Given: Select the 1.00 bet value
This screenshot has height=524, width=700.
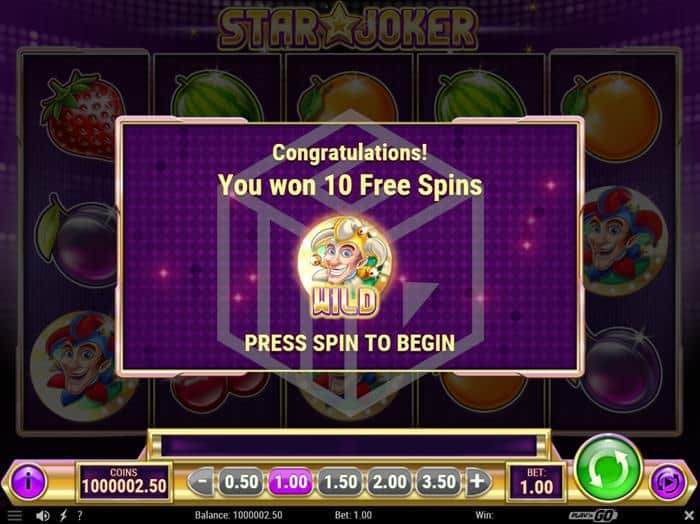Looking at the screenshot, I should 291,482.
